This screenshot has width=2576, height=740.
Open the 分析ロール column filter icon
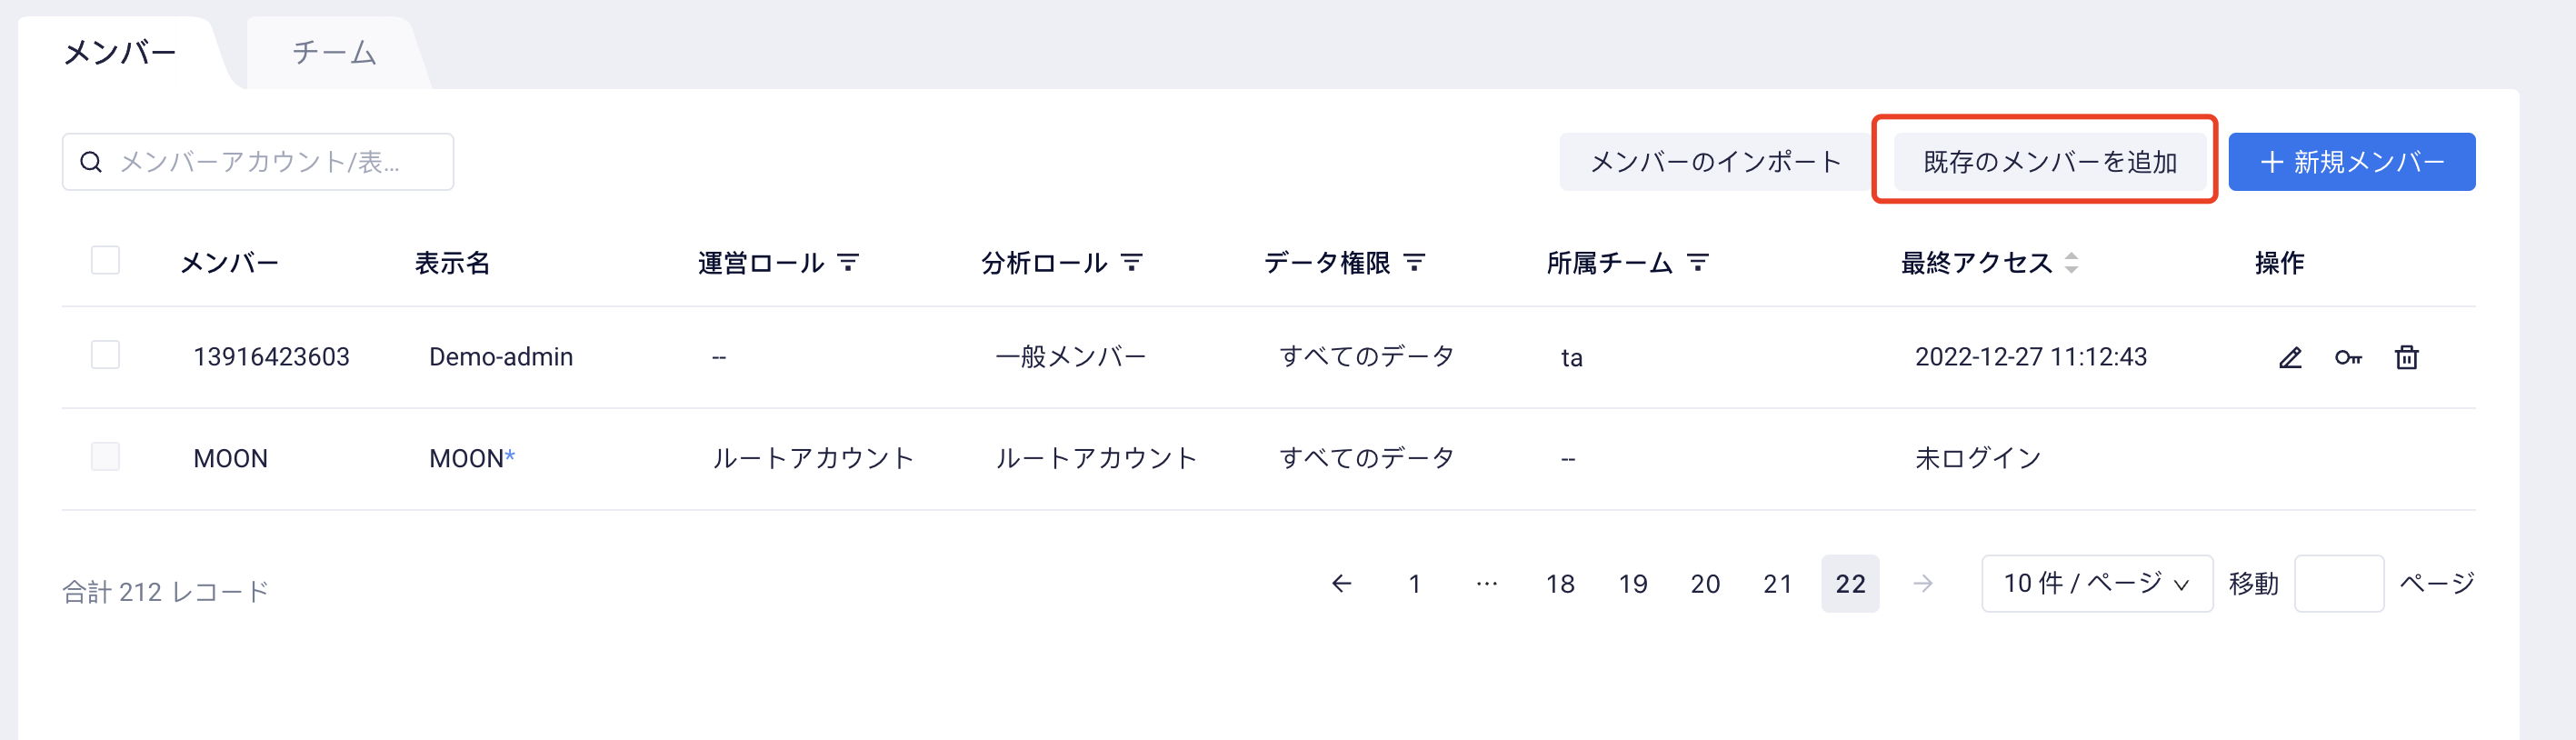1132,262
